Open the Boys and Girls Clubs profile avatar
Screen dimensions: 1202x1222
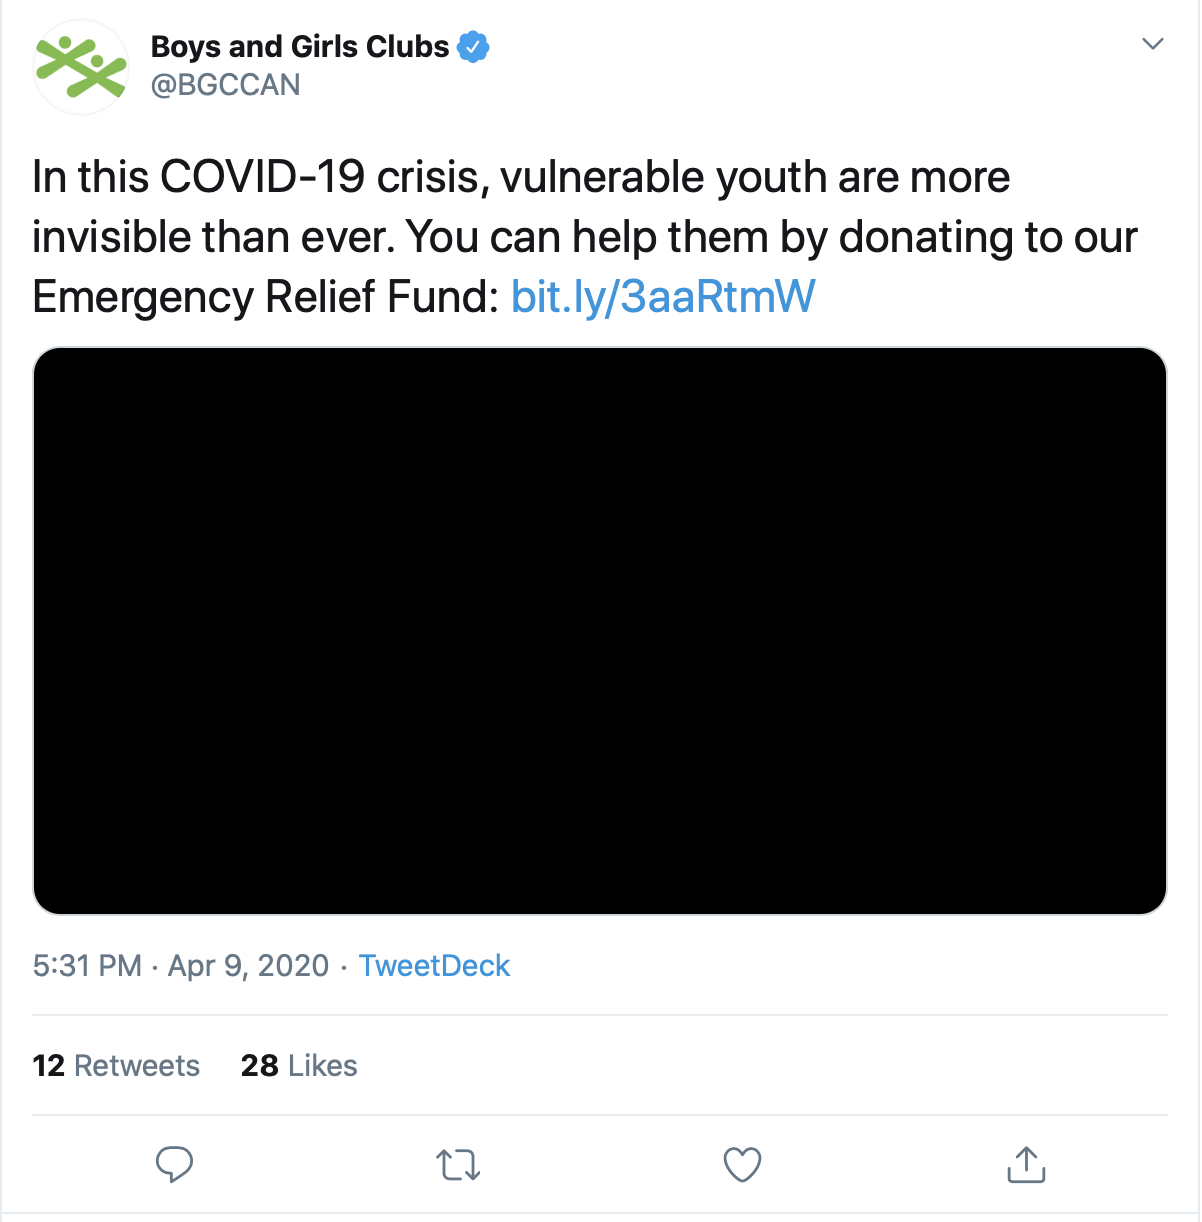tap(81, 66)
